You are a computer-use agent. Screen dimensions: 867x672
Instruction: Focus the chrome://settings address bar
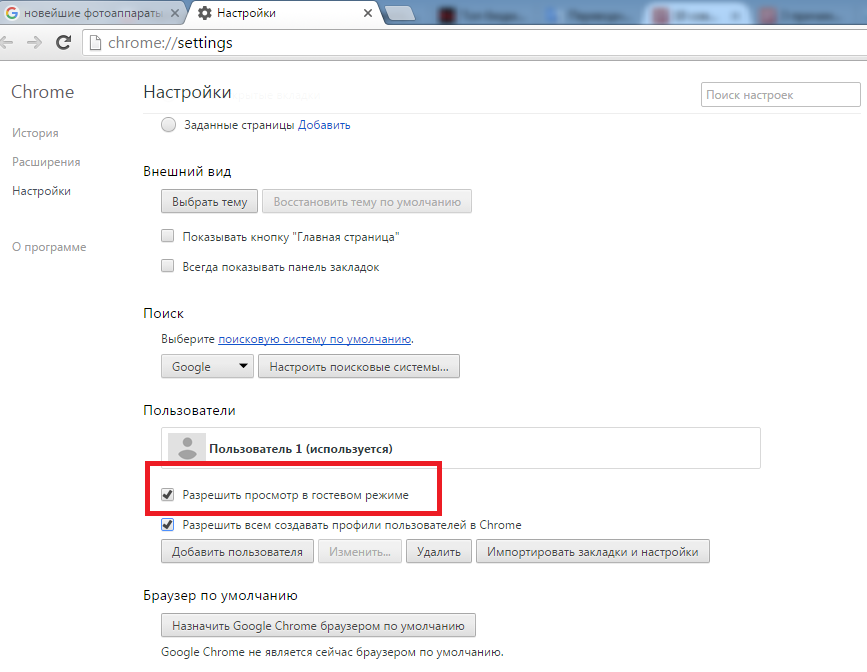(476, 43)
